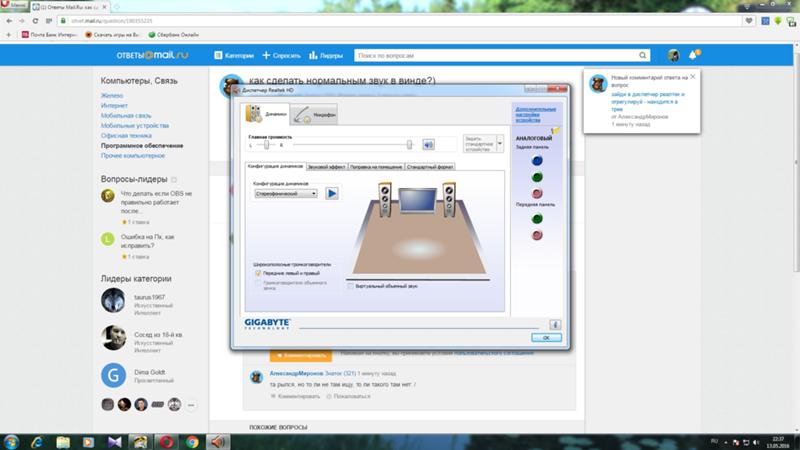Open taurus1967 leader profile
Viewport: 800px width, 450px height.
click(x=149, y=297)
